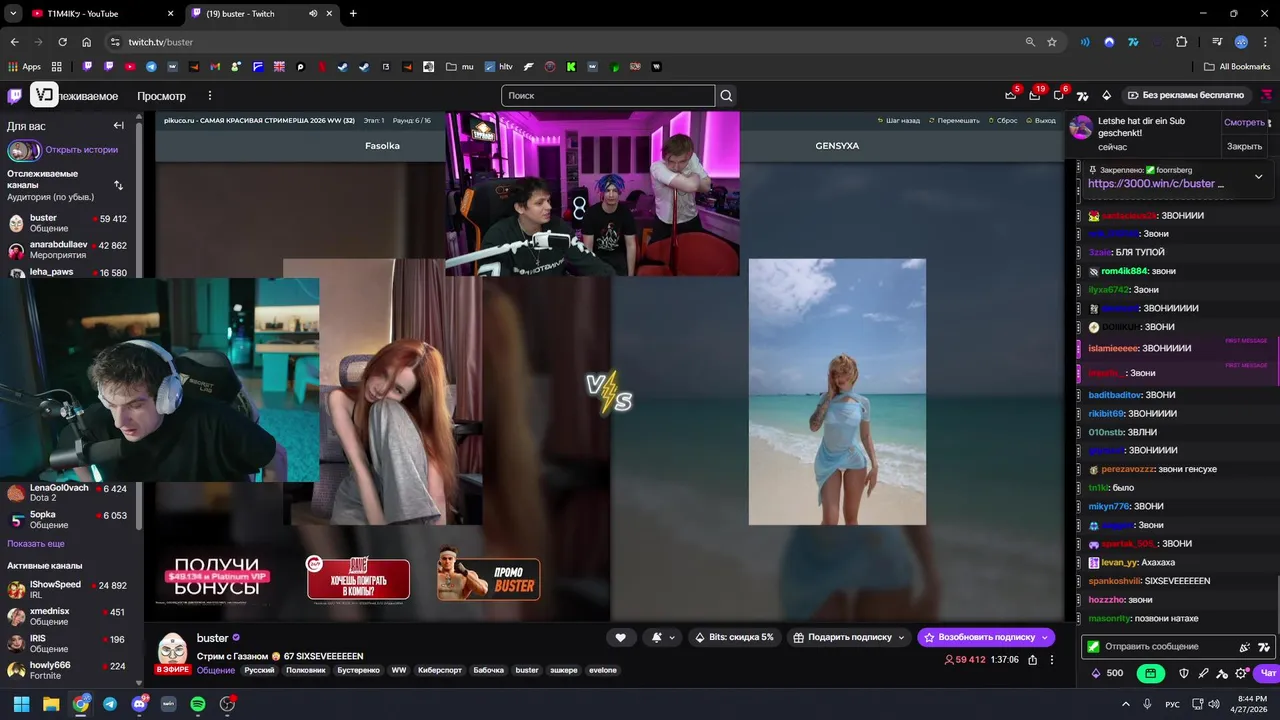
Task: Click 'Смотреть' on gift sub notification
Action: point(1244,122)
